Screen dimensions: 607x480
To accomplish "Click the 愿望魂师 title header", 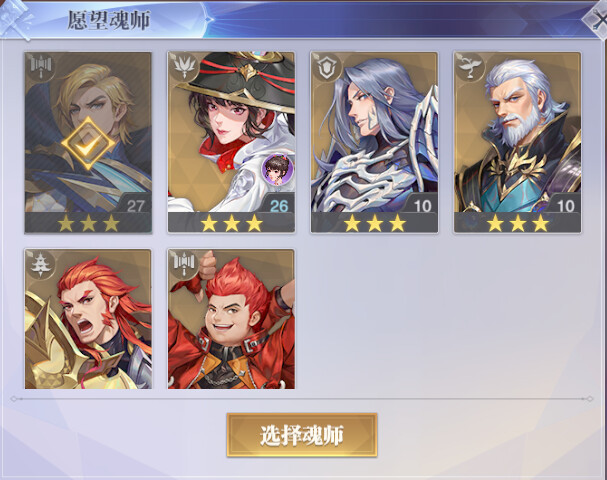I will click(109, 21).
